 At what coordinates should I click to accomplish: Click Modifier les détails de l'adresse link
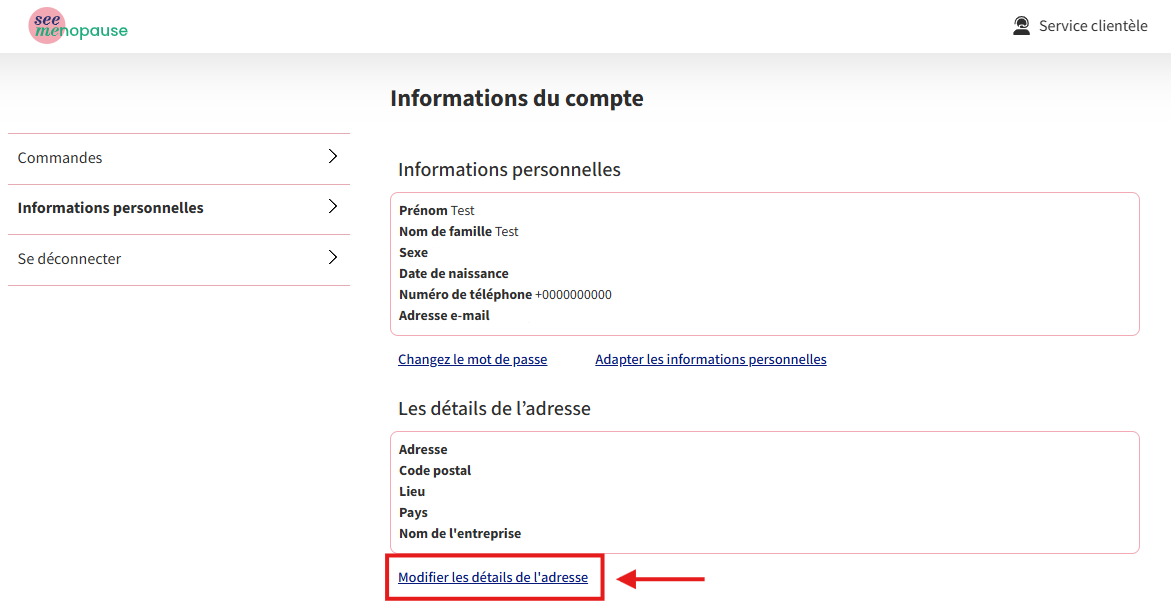click(x=493, y=577)
